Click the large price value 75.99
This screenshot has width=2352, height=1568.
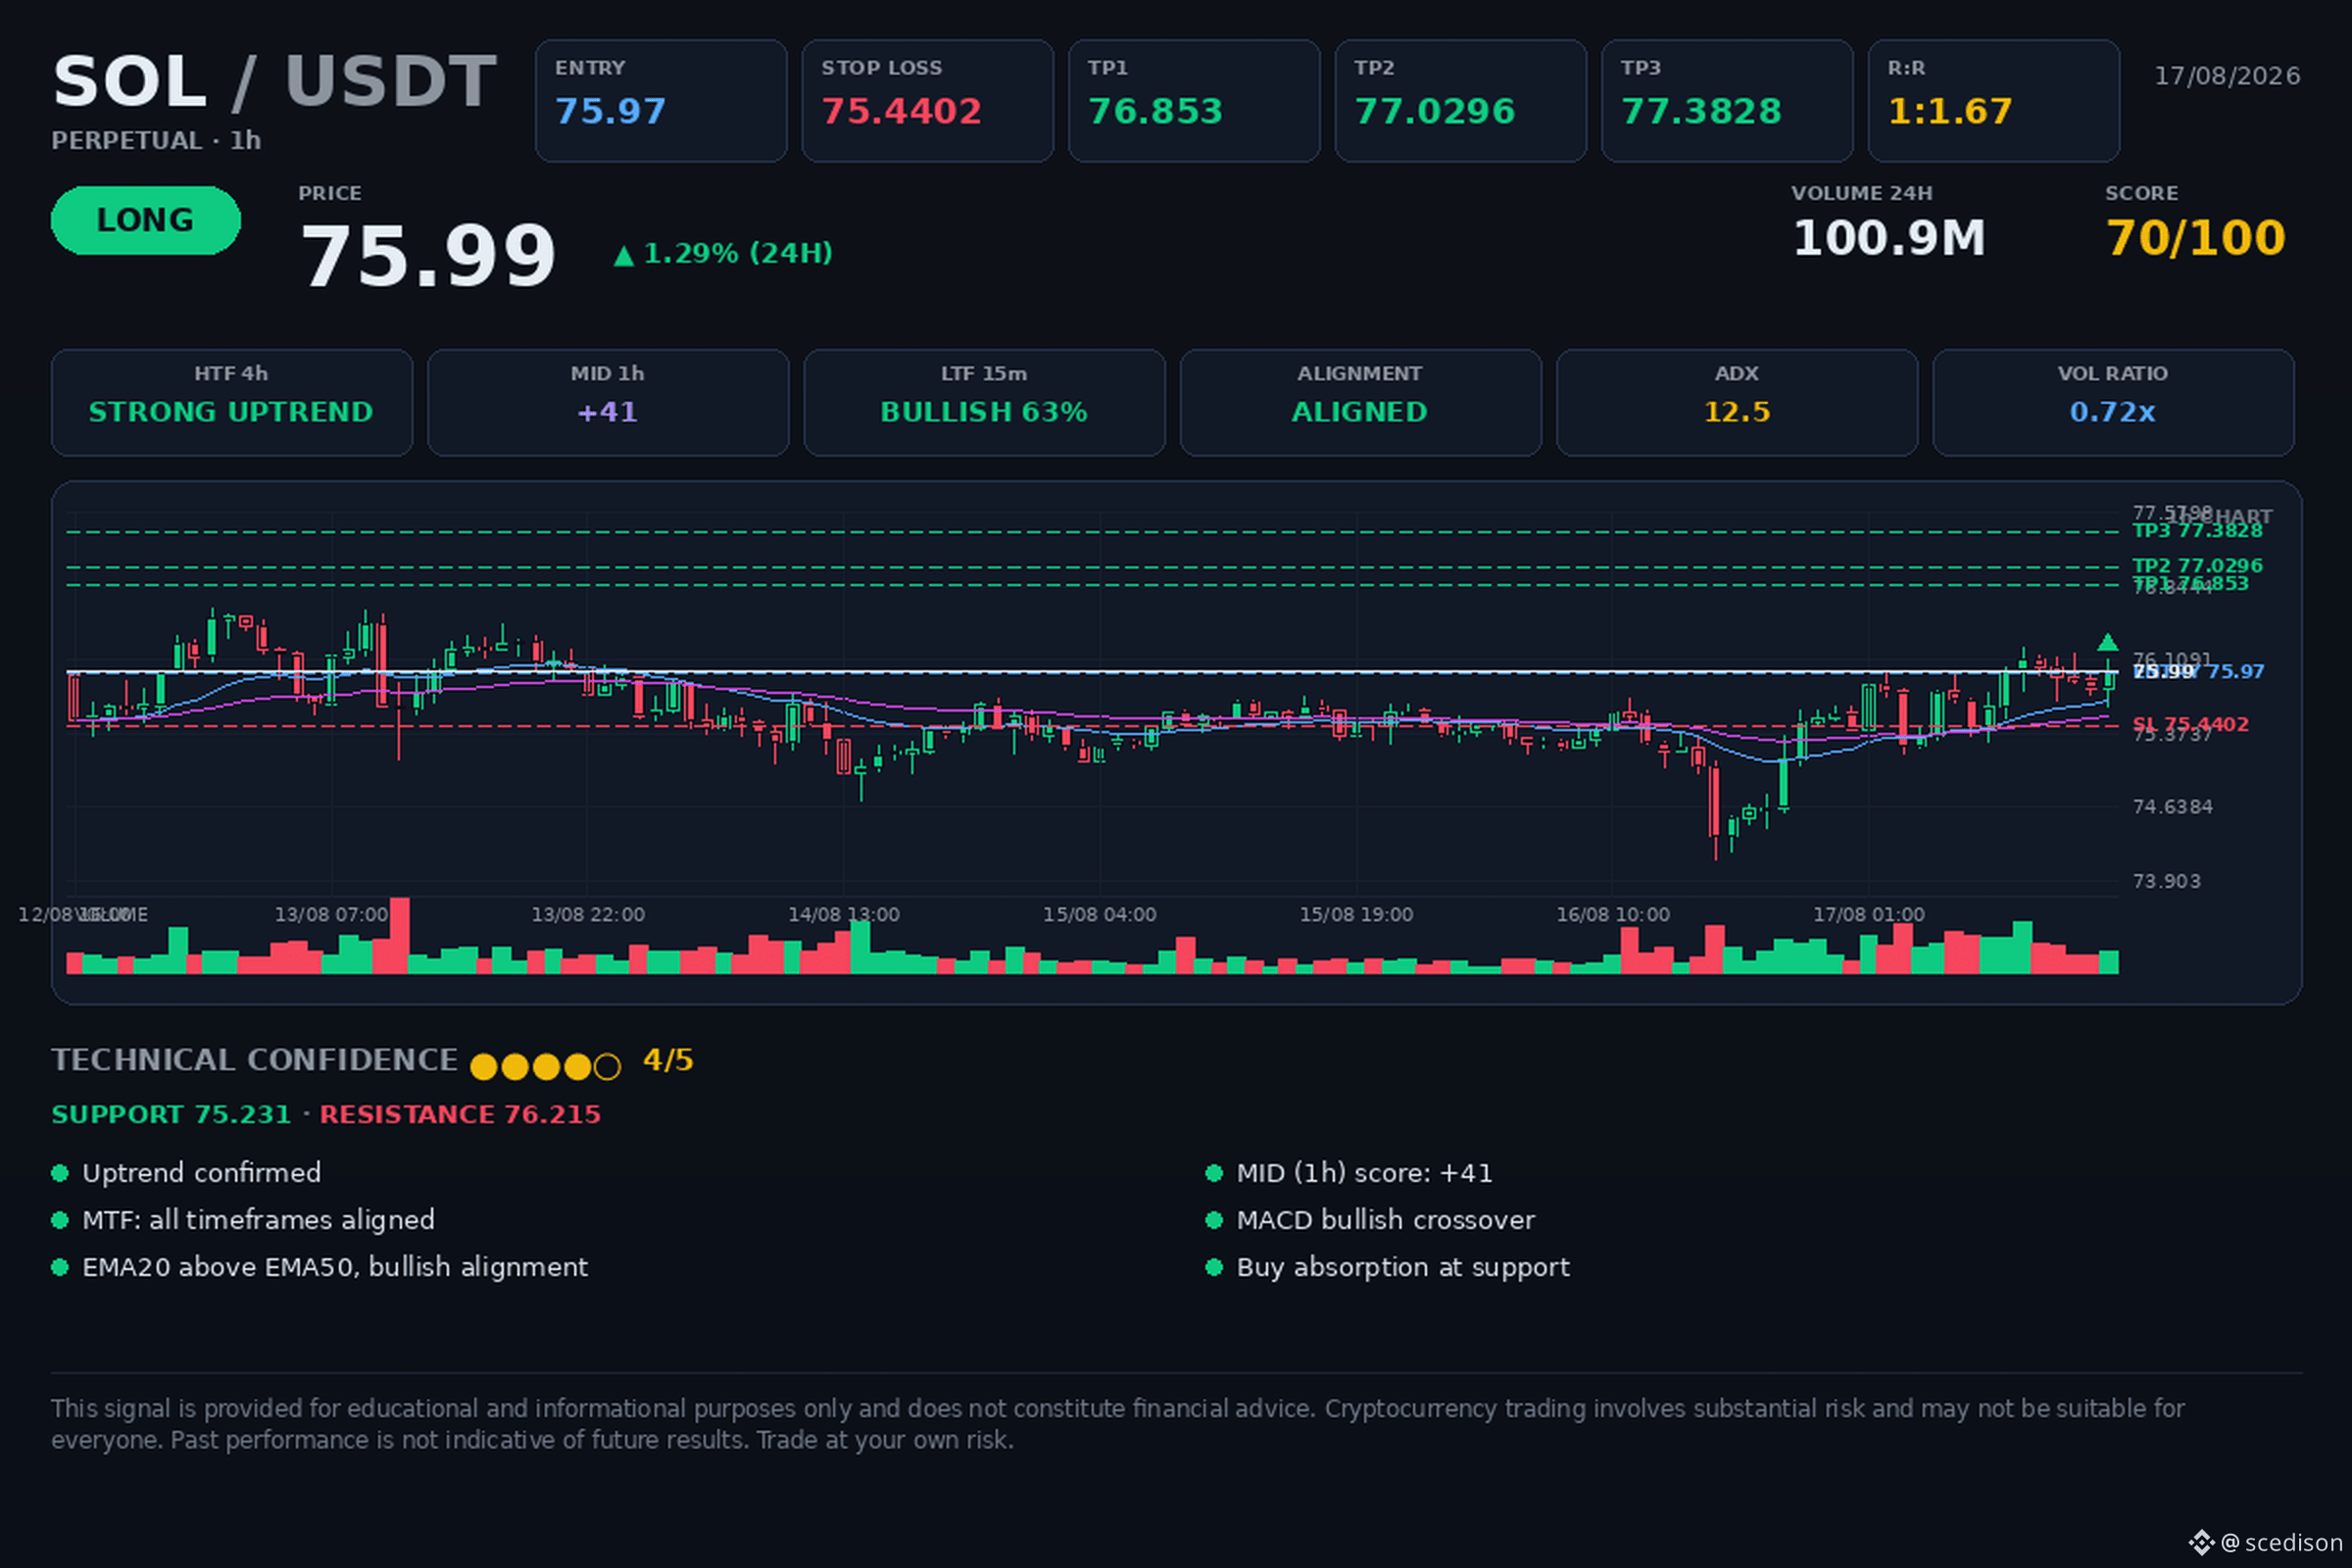point(428,257)
